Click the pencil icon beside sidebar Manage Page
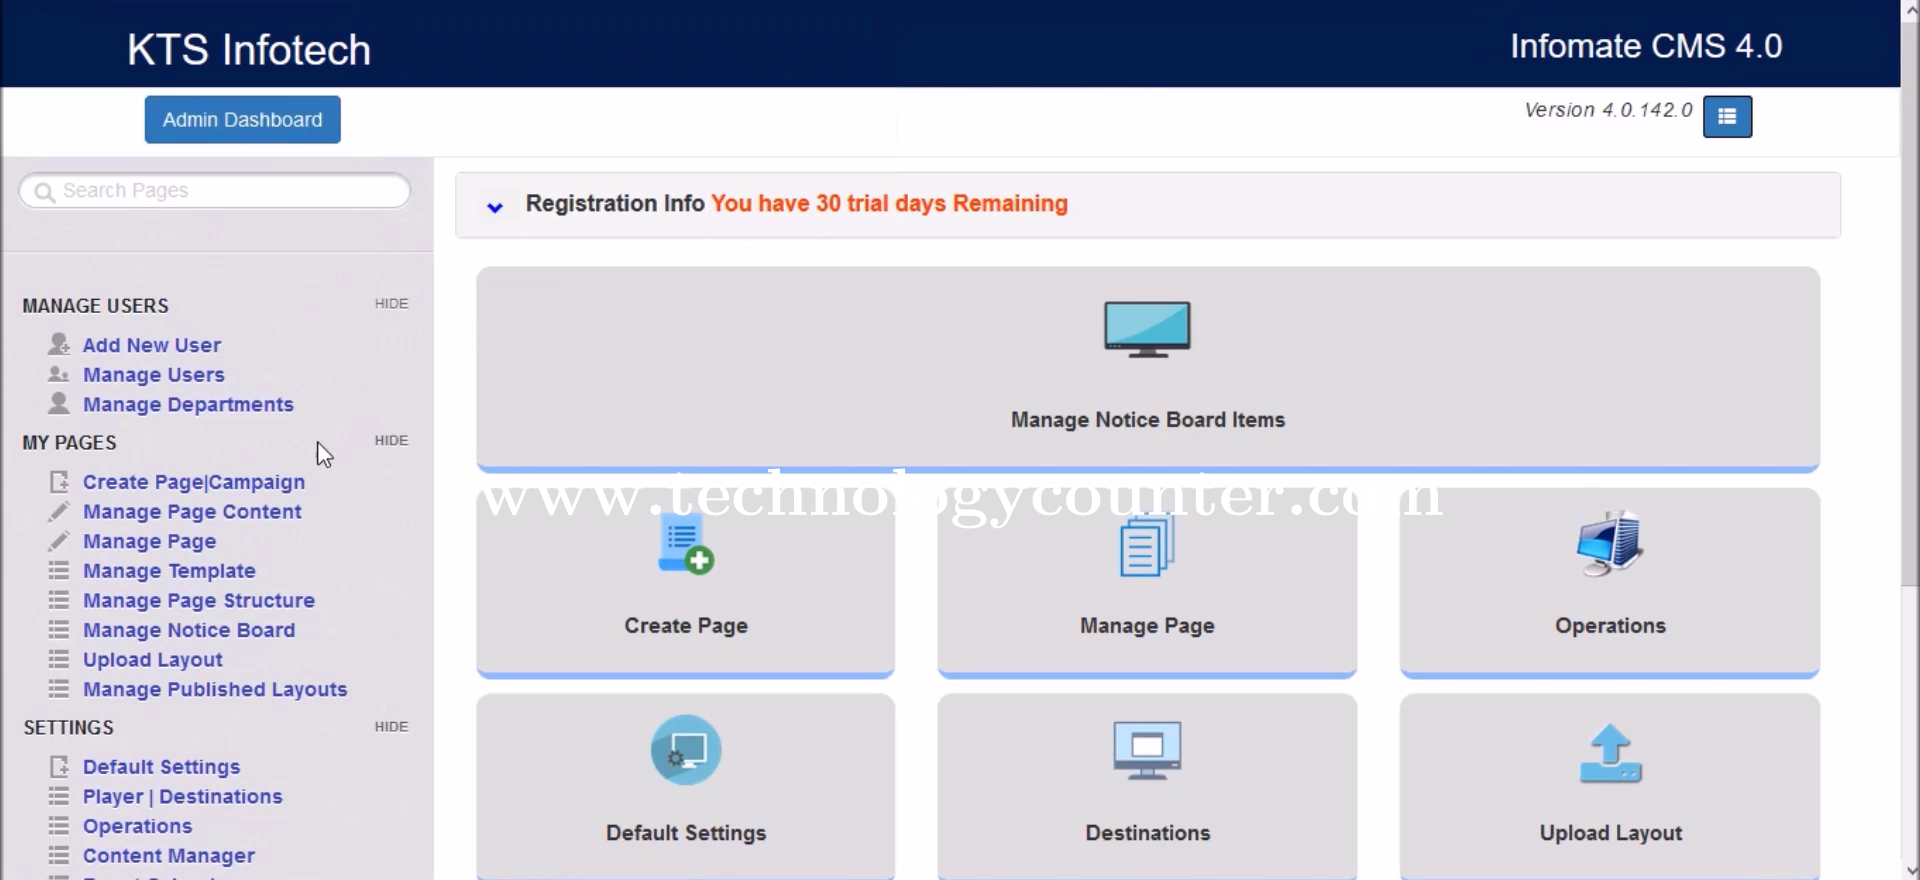The height and width of the screenshot is (880, 1920). [59, 541]
